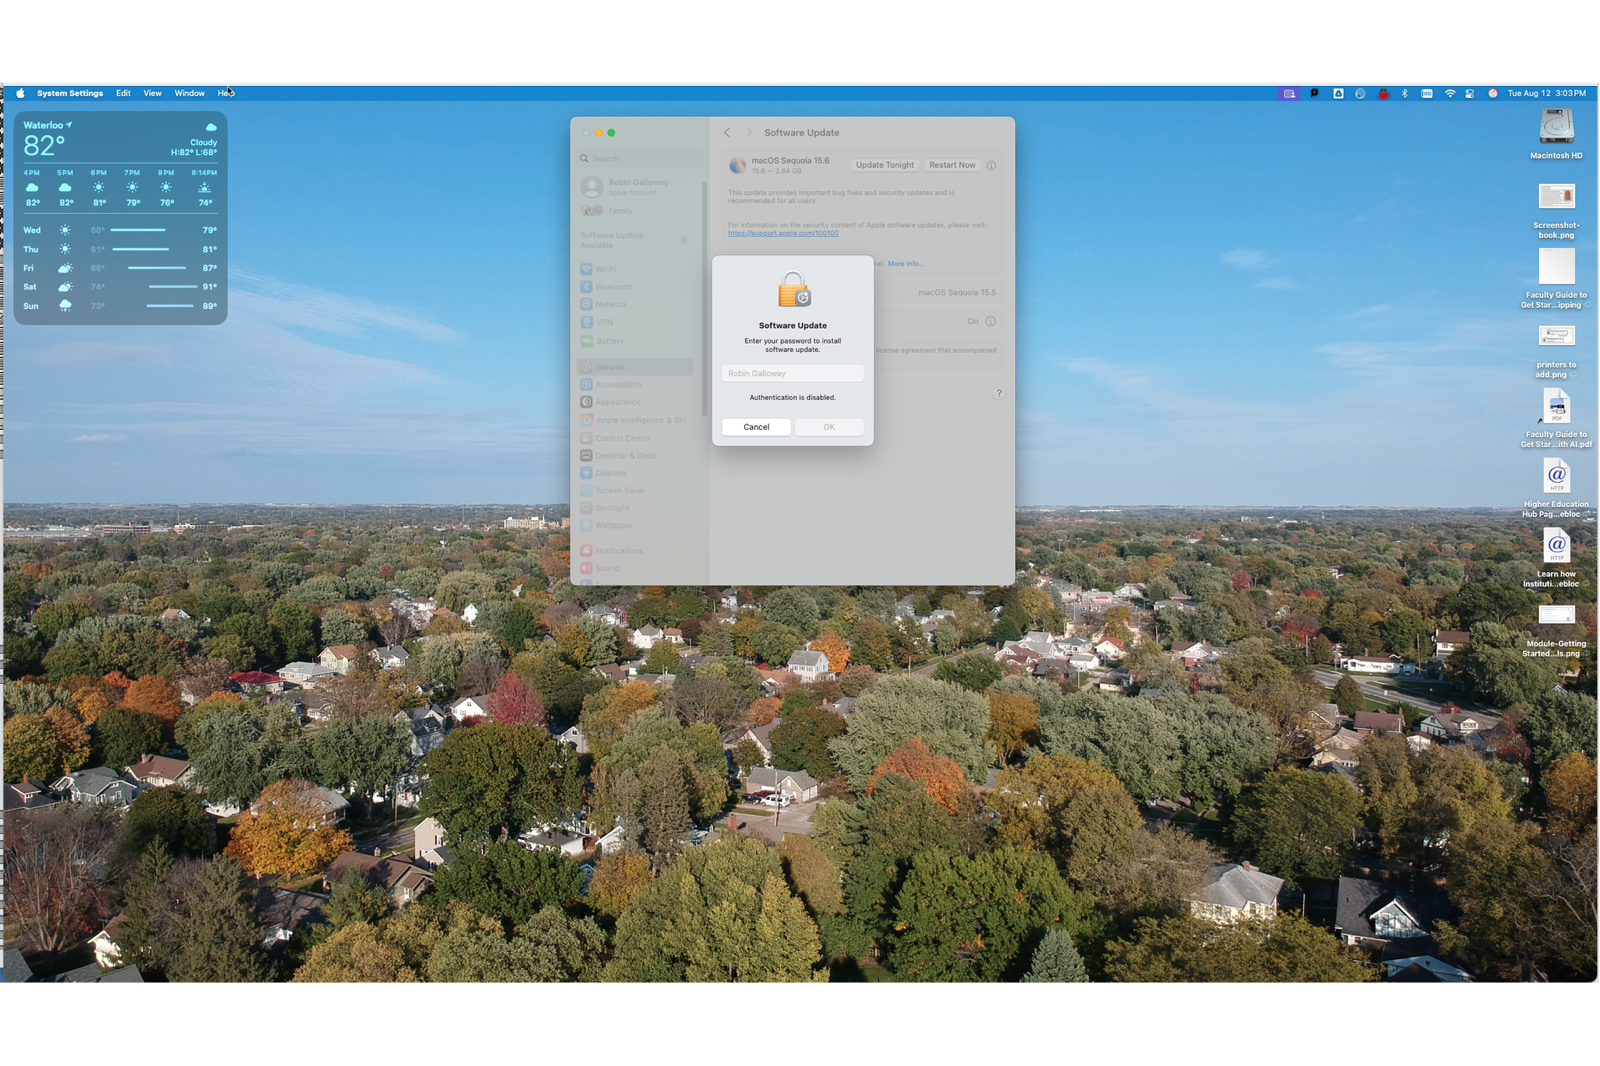Click the Saturday forecast row in Weather widget
The width and height of the screenshot is (1600, 1066).
point(120,287)
